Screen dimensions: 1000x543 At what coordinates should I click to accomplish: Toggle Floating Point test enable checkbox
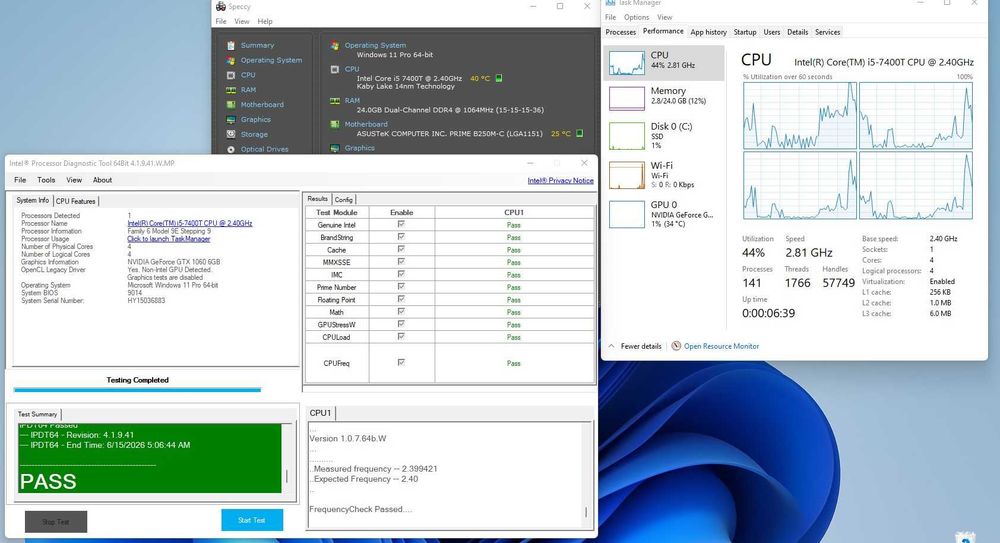click(401, 299)
